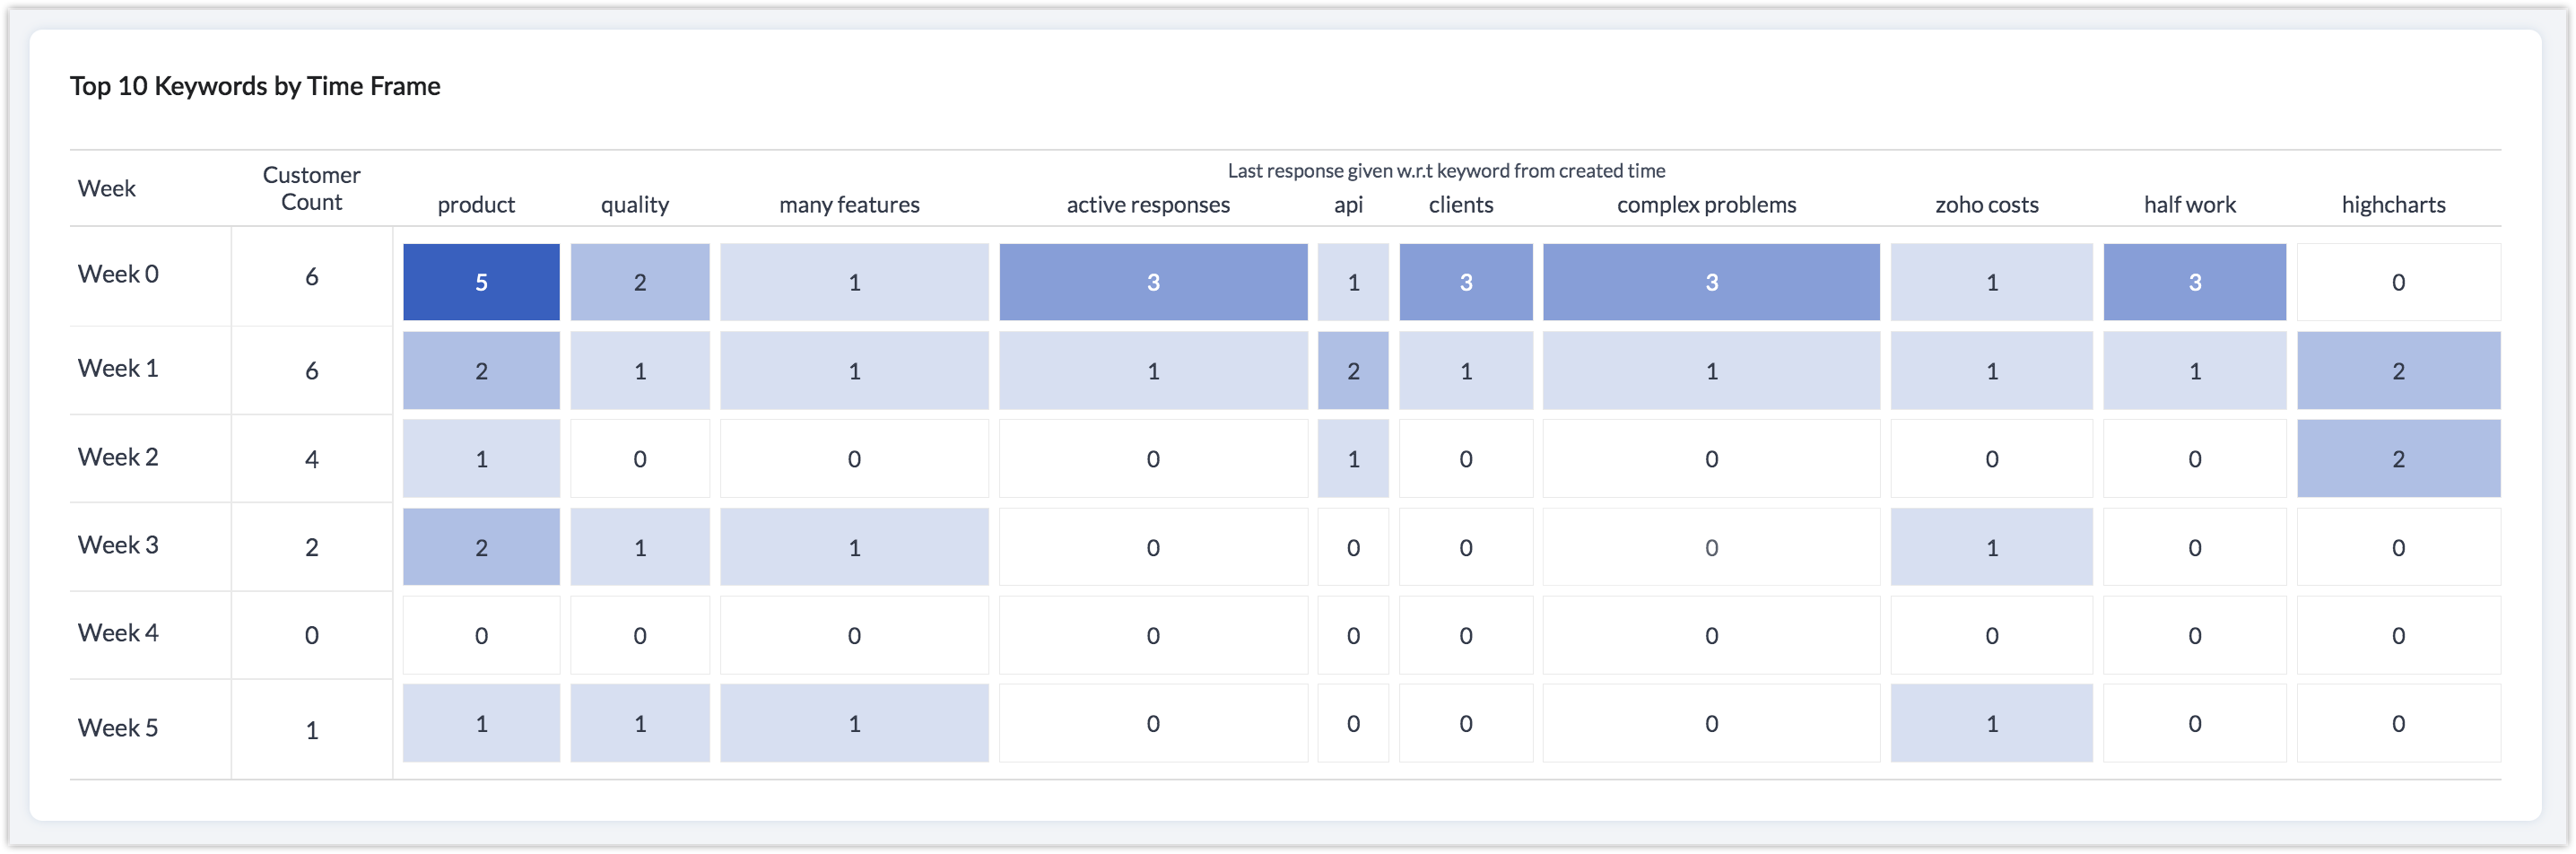Click Week 5 zoho costs cell
The image size is (2576, 854).
click(x=1991, y=723)
